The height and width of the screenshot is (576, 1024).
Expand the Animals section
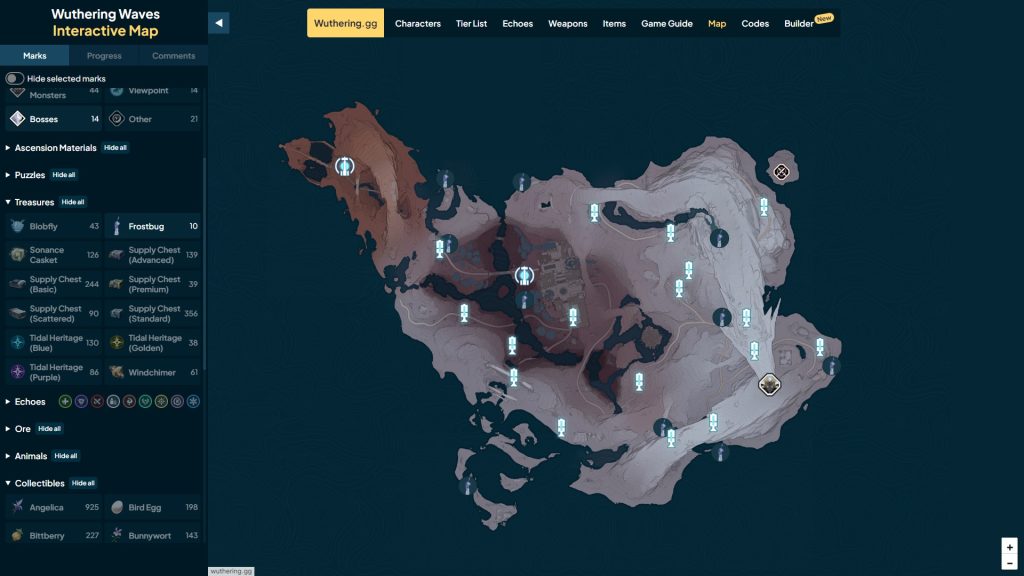coord(26,456)
